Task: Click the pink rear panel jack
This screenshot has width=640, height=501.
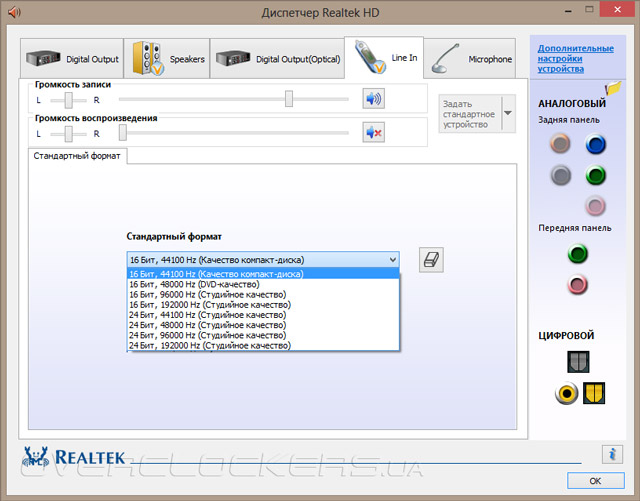Action: (595, 205)
